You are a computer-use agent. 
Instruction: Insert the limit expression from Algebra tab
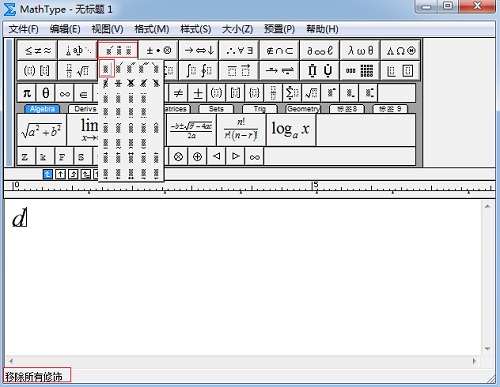pyautogui.click(x=83, y=130)
